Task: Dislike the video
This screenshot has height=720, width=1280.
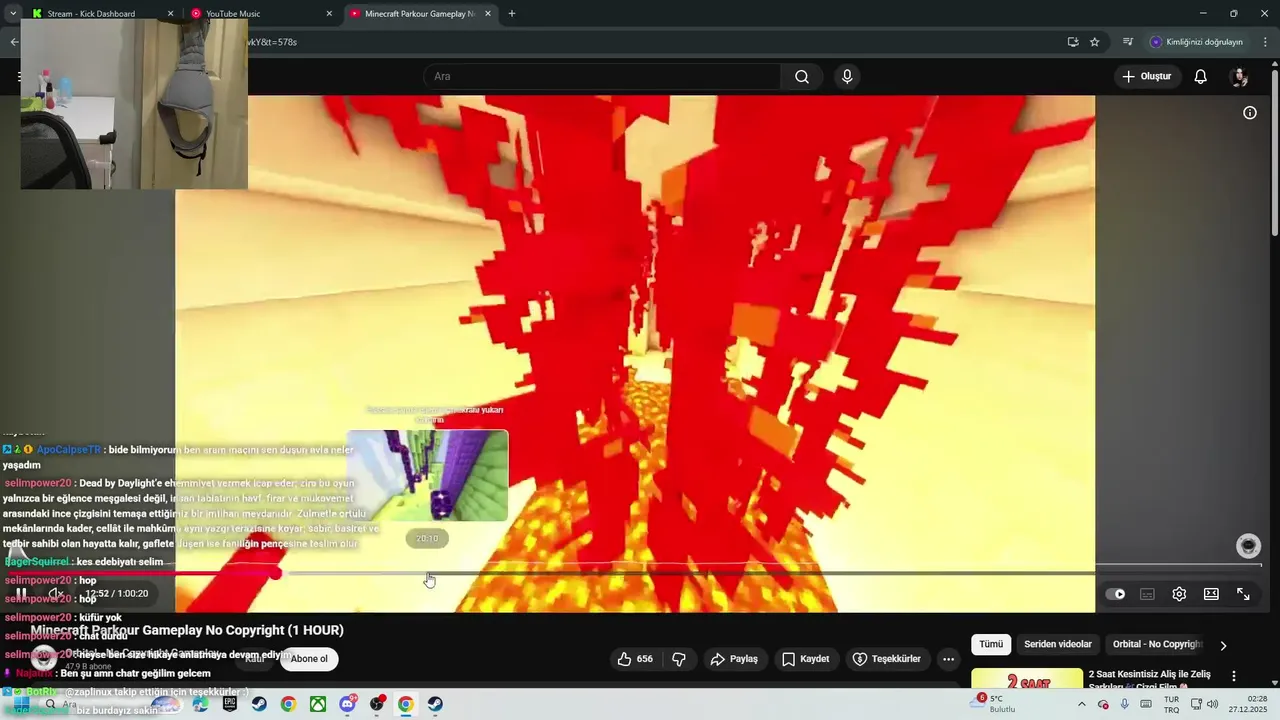Action: [x=679, y=659]
